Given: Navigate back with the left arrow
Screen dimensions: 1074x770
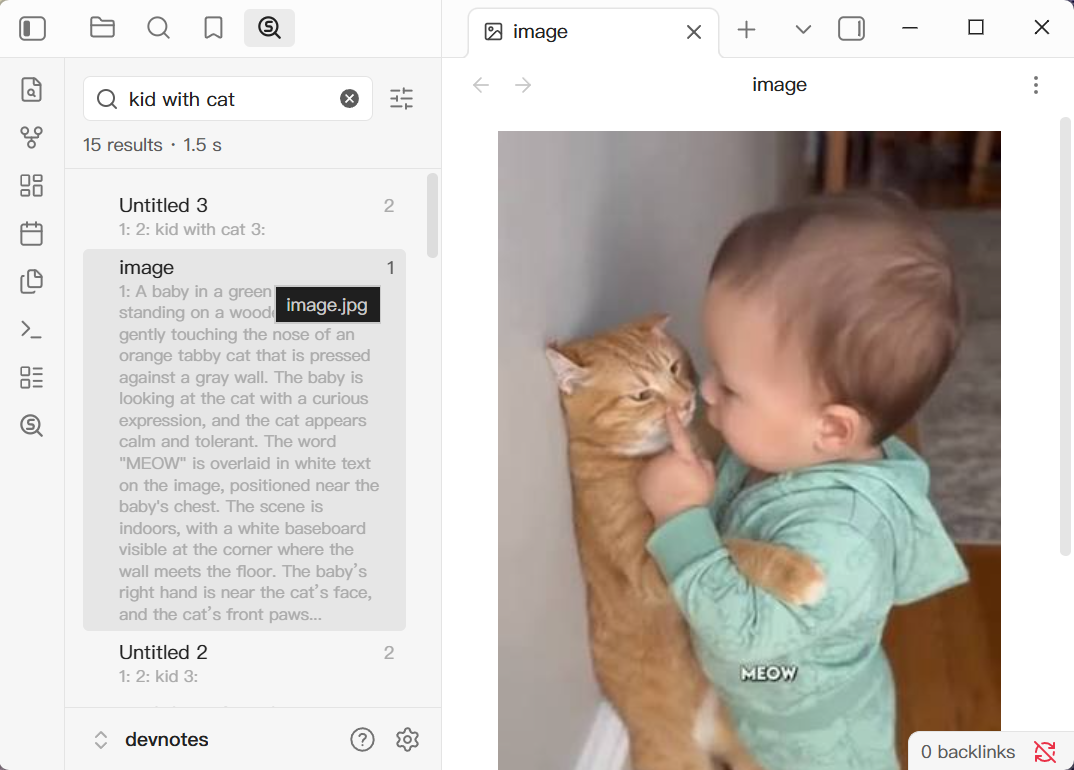Looking at the screenshot, I should point(481,85).
